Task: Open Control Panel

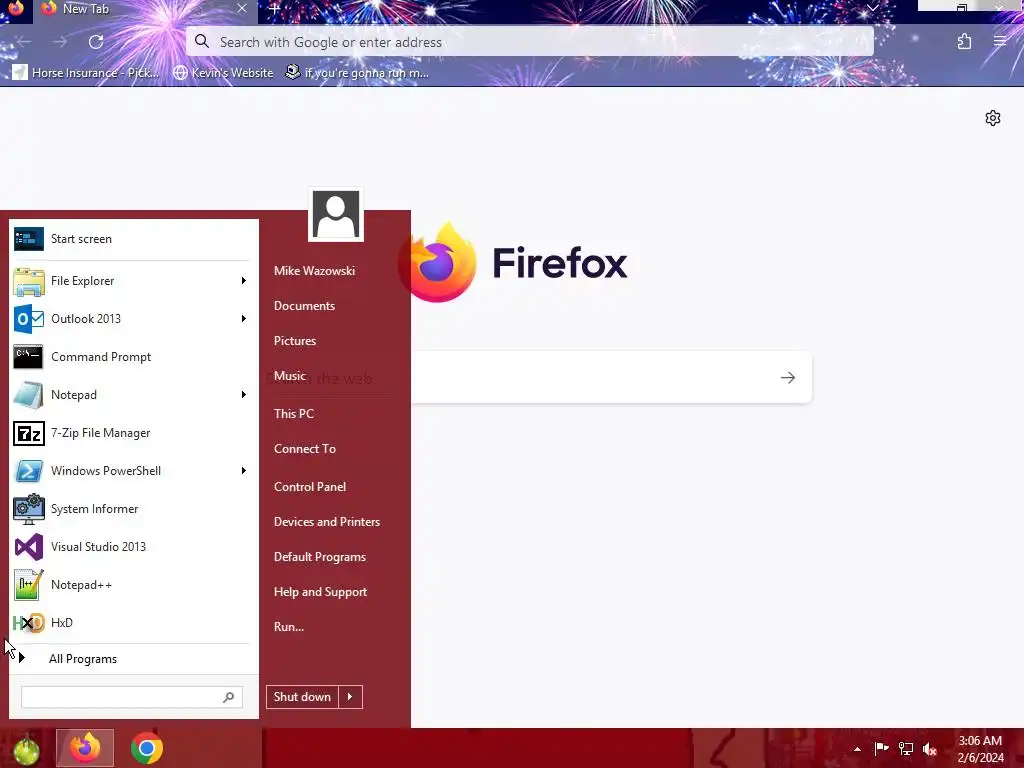Action: pos(310,487)
